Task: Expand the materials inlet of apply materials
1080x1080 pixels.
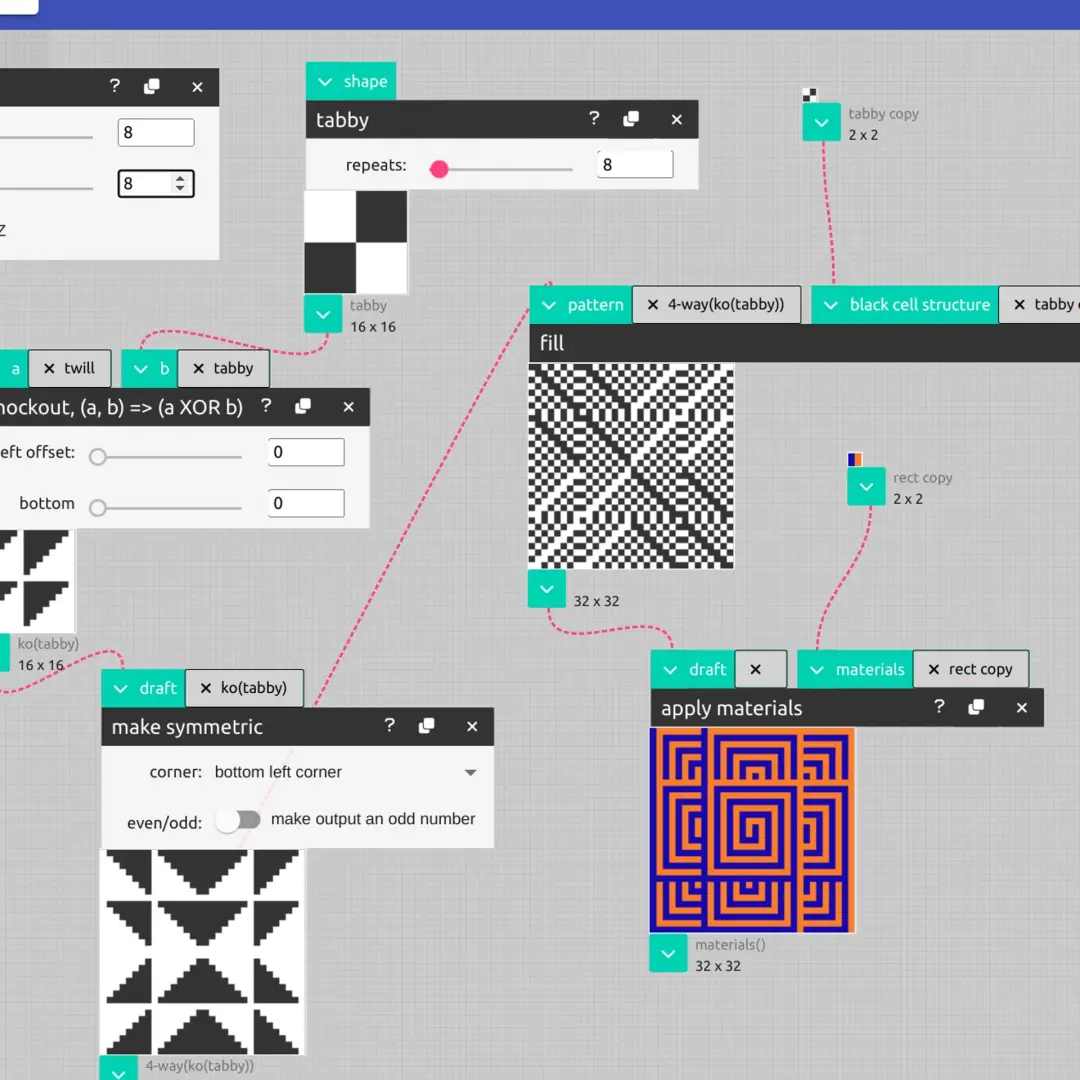Action: (x=855, y=669)
